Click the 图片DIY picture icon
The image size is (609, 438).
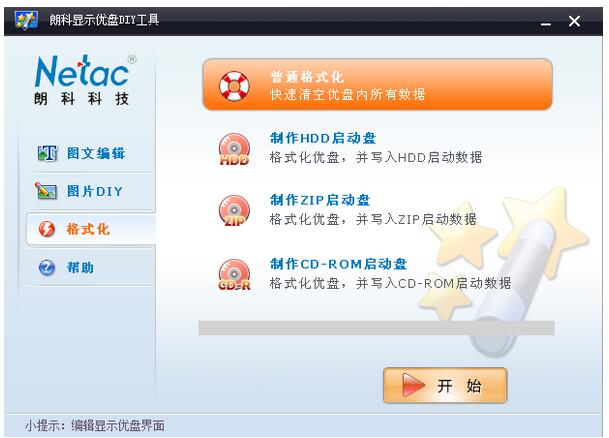click(x=46, y=191)
